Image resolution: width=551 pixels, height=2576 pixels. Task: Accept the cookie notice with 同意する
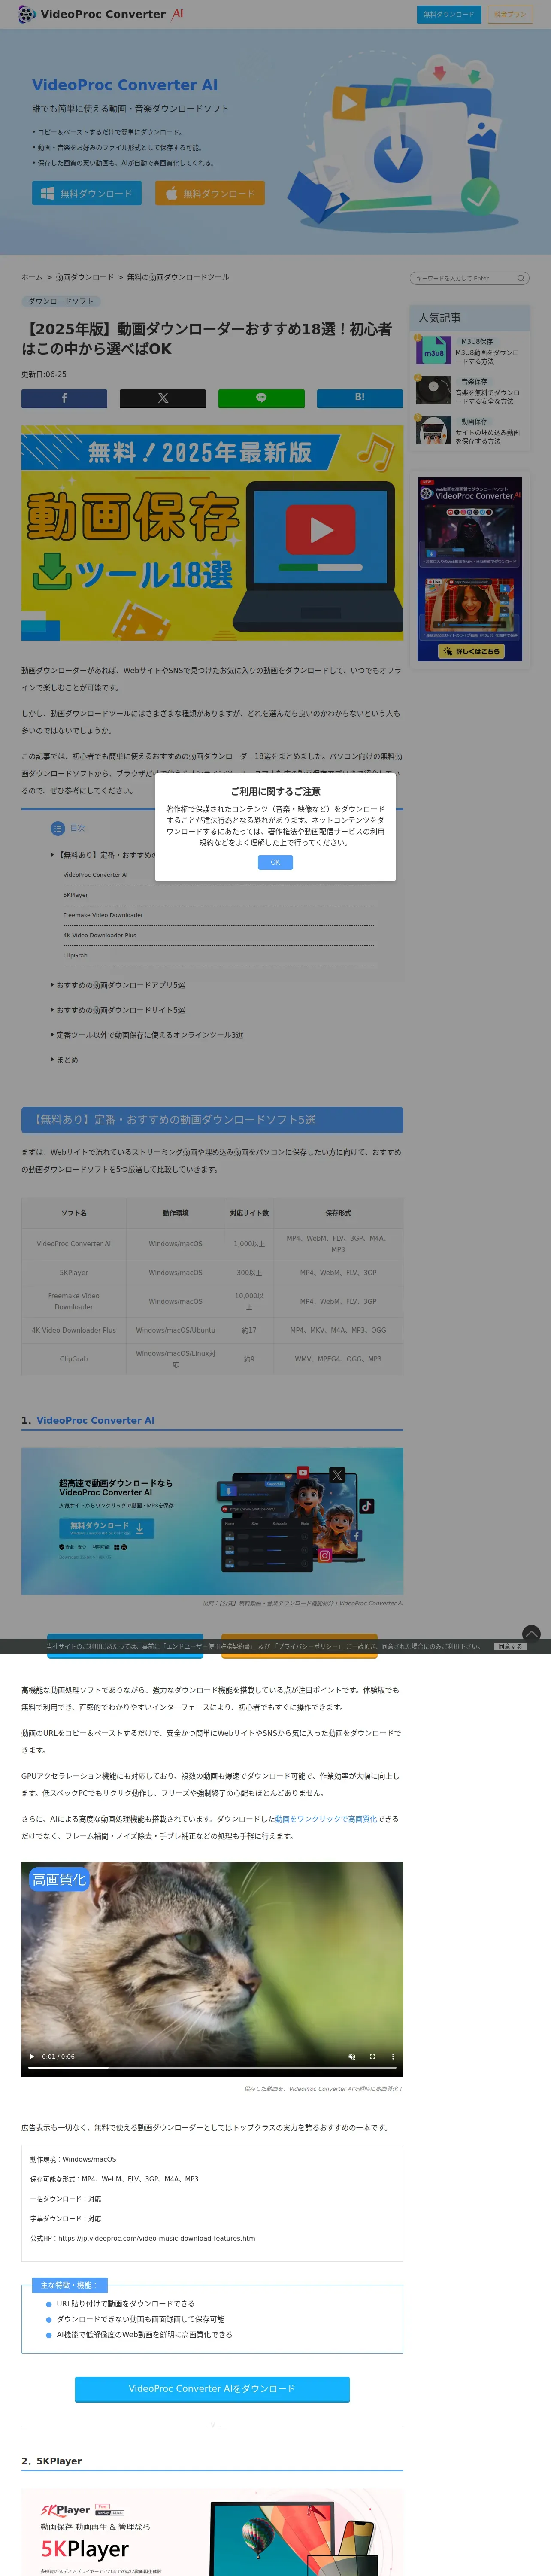click(x=510, y=1646)
